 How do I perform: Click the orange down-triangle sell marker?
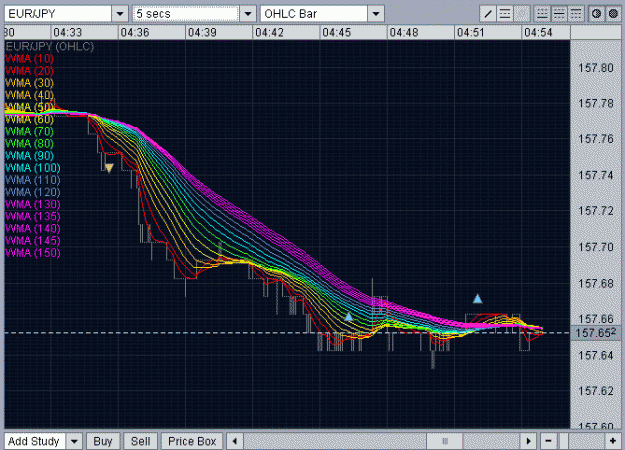point(109,168)
